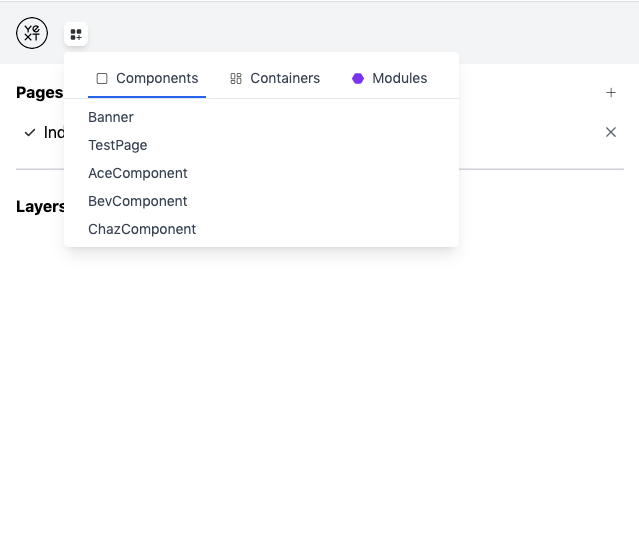
Task: Add a new page with plus icon
Action: 611,93
